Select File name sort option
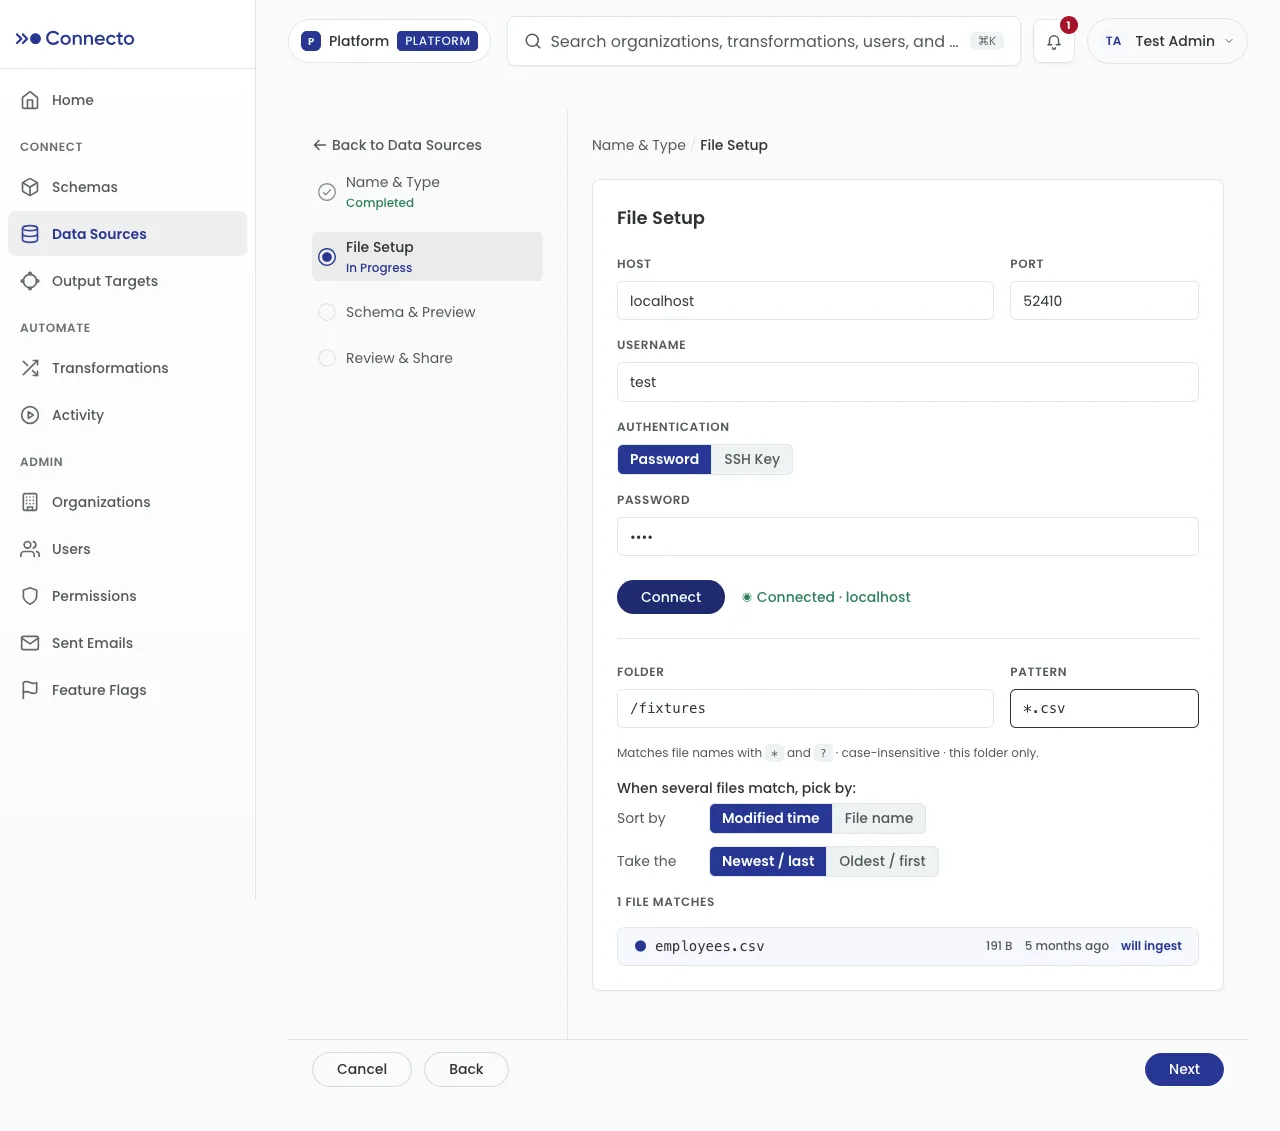The height and width of the screenshot is (1131, 1280). coord(879,818)
